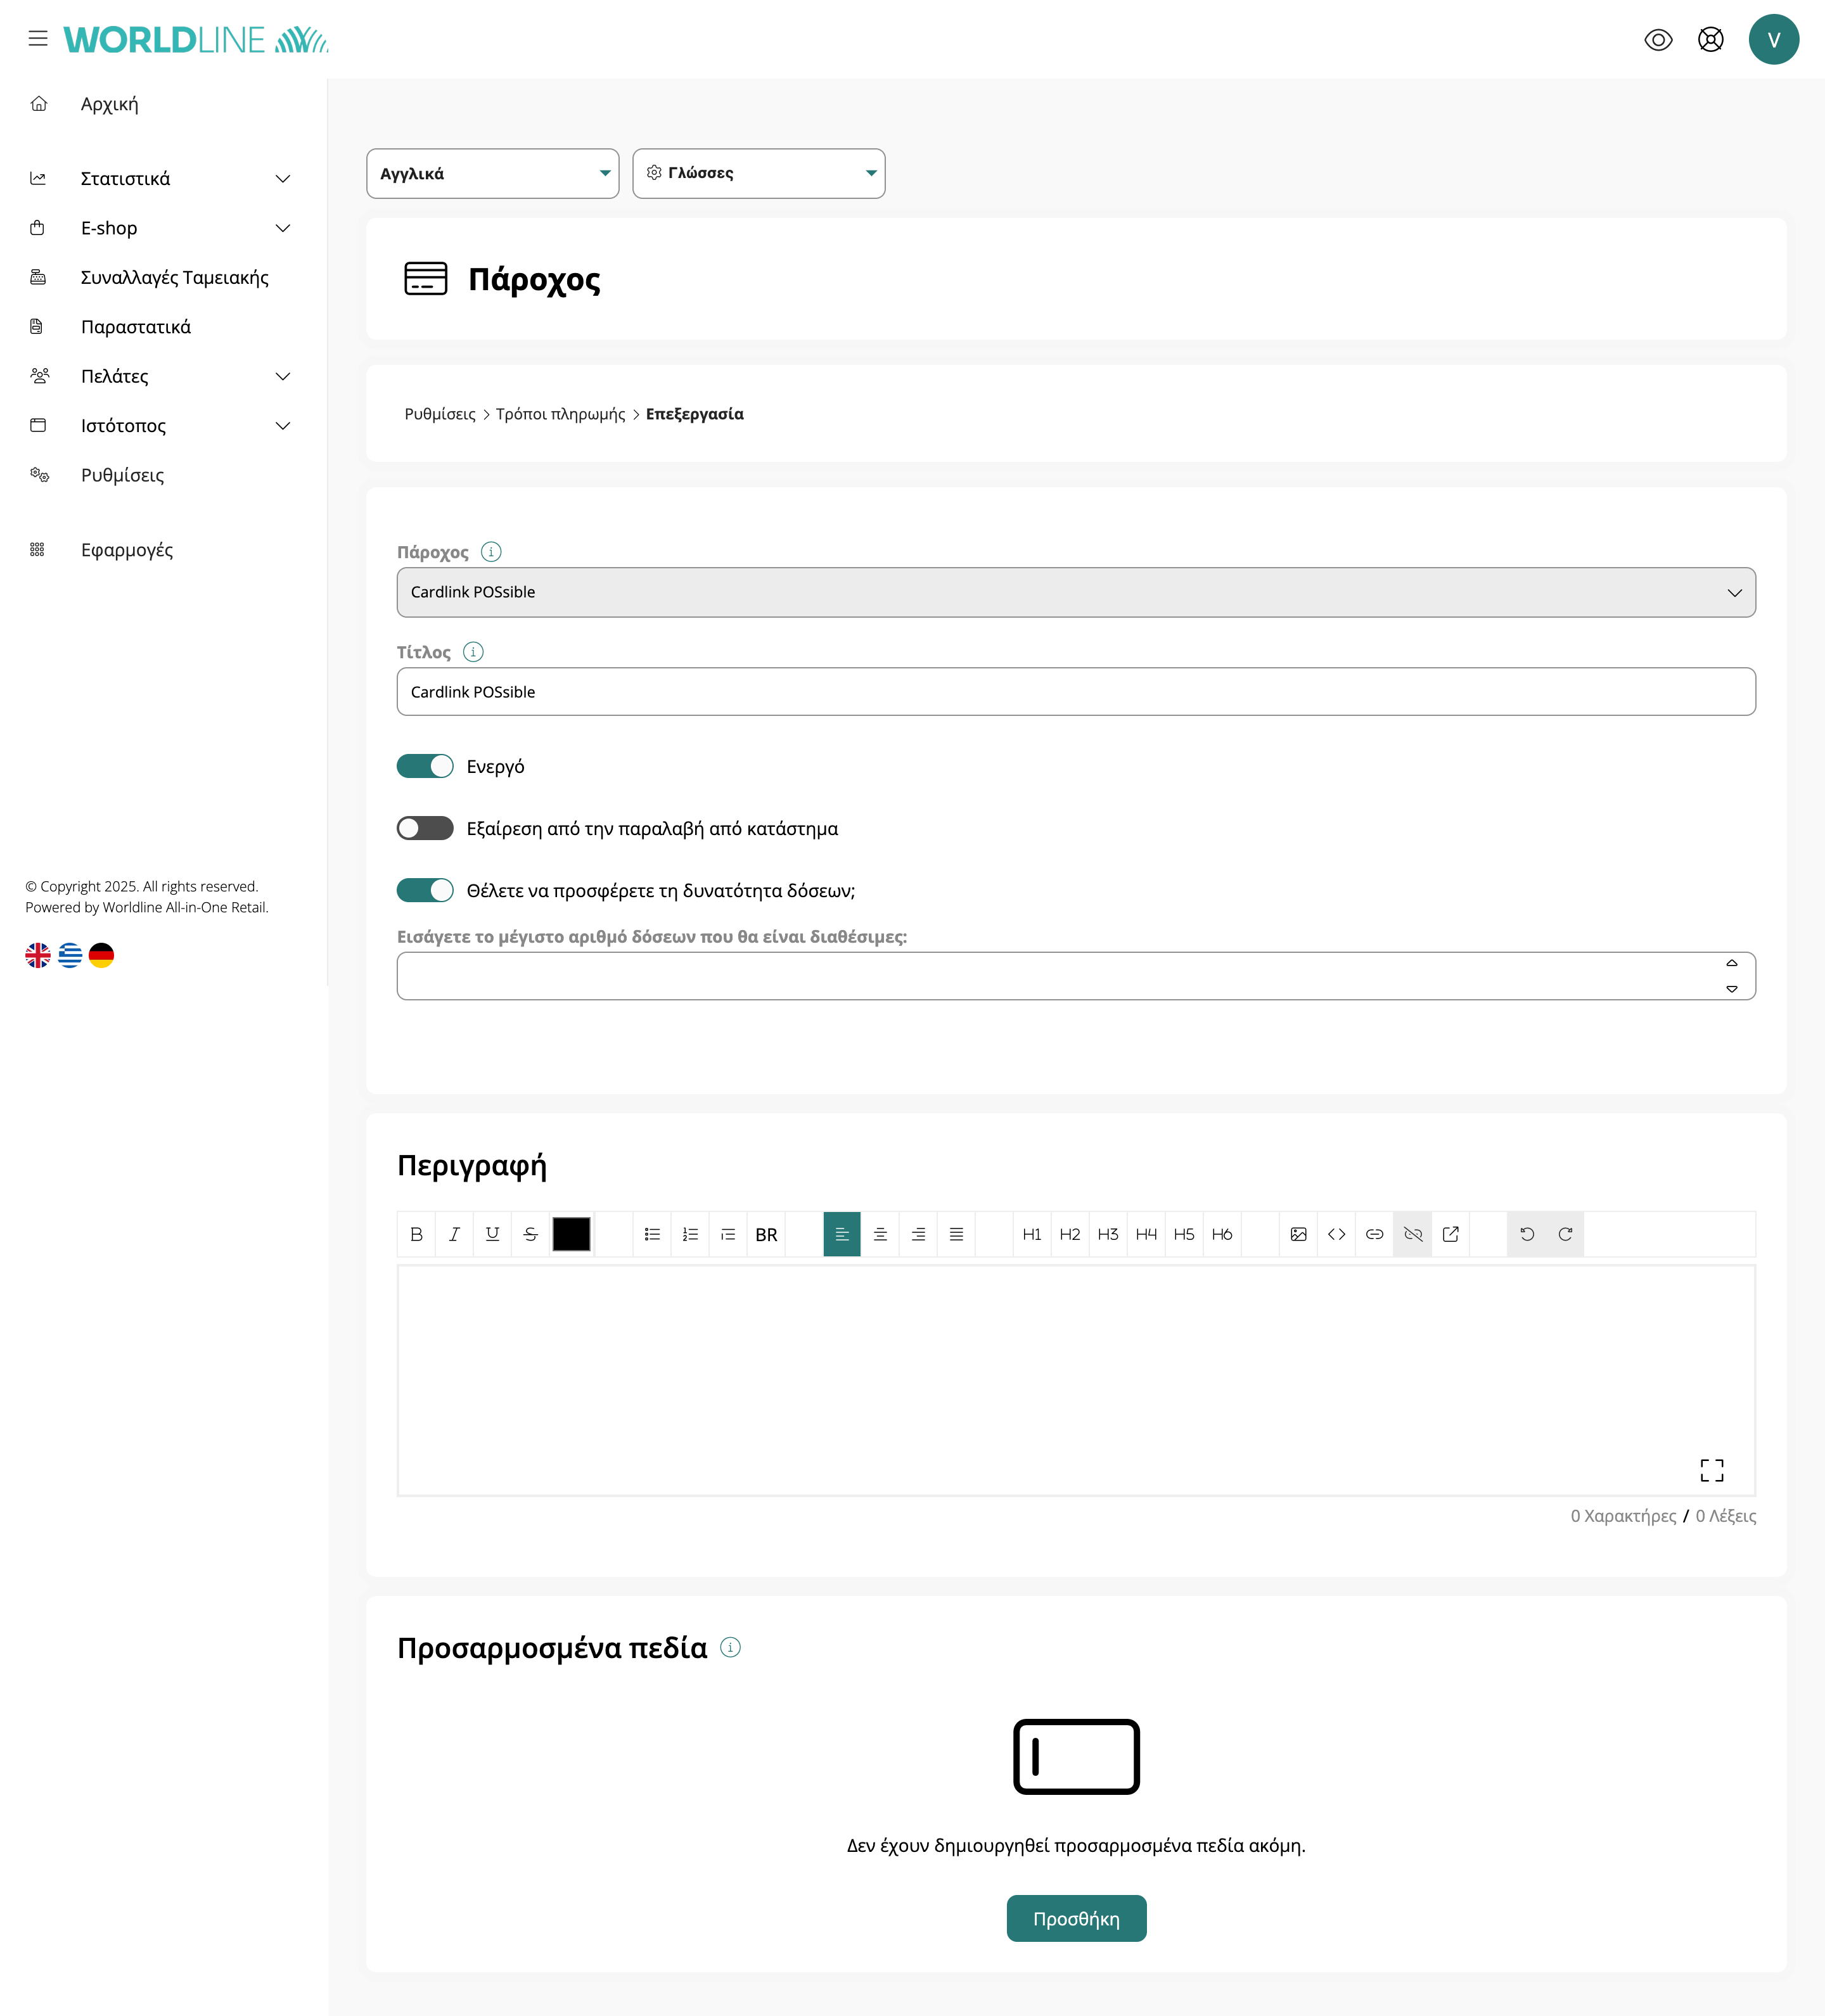The image size is (1825, 2016).
Task: Click the undo icon in editor
Action: click(1527, 1234)
